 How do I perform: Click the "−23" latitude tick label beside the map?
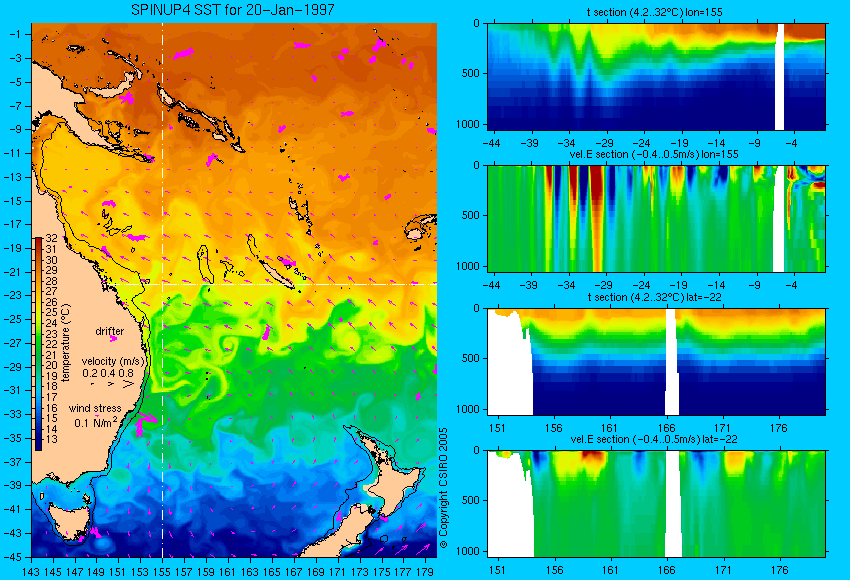(x=12, y=295)
